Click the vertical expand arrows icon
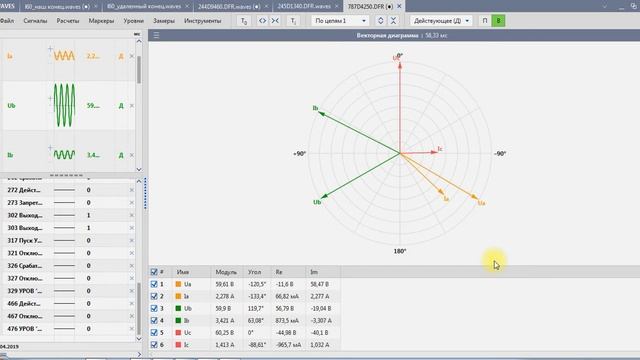640x360 pixels. 380,21
